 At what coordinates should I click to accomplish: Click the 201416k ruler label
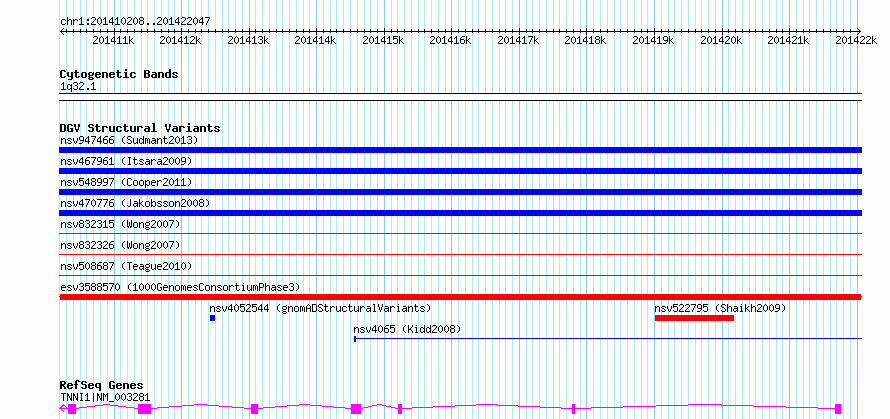coord(451,40)
